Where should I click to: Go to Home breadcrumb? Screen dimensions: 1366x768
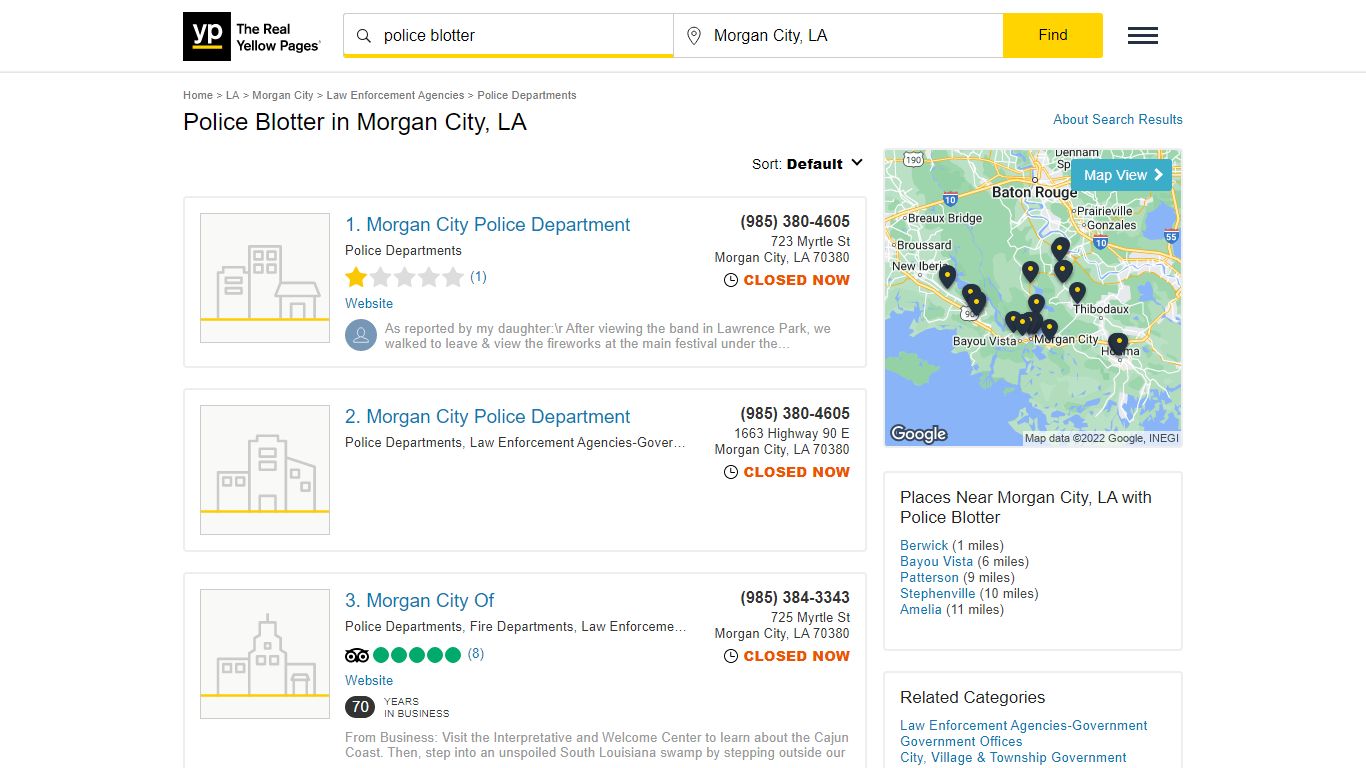pyautogui.click(x=198, y=95)
